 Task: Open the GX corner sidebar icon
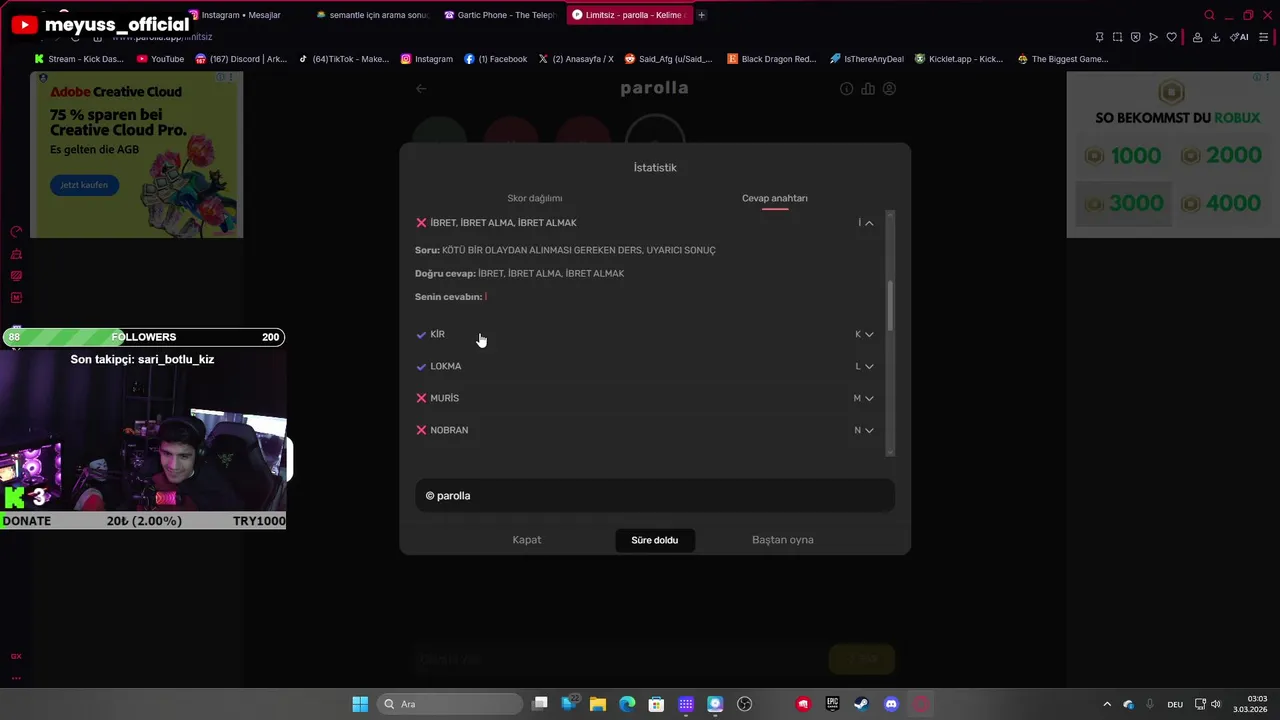(x=16, y=657)
